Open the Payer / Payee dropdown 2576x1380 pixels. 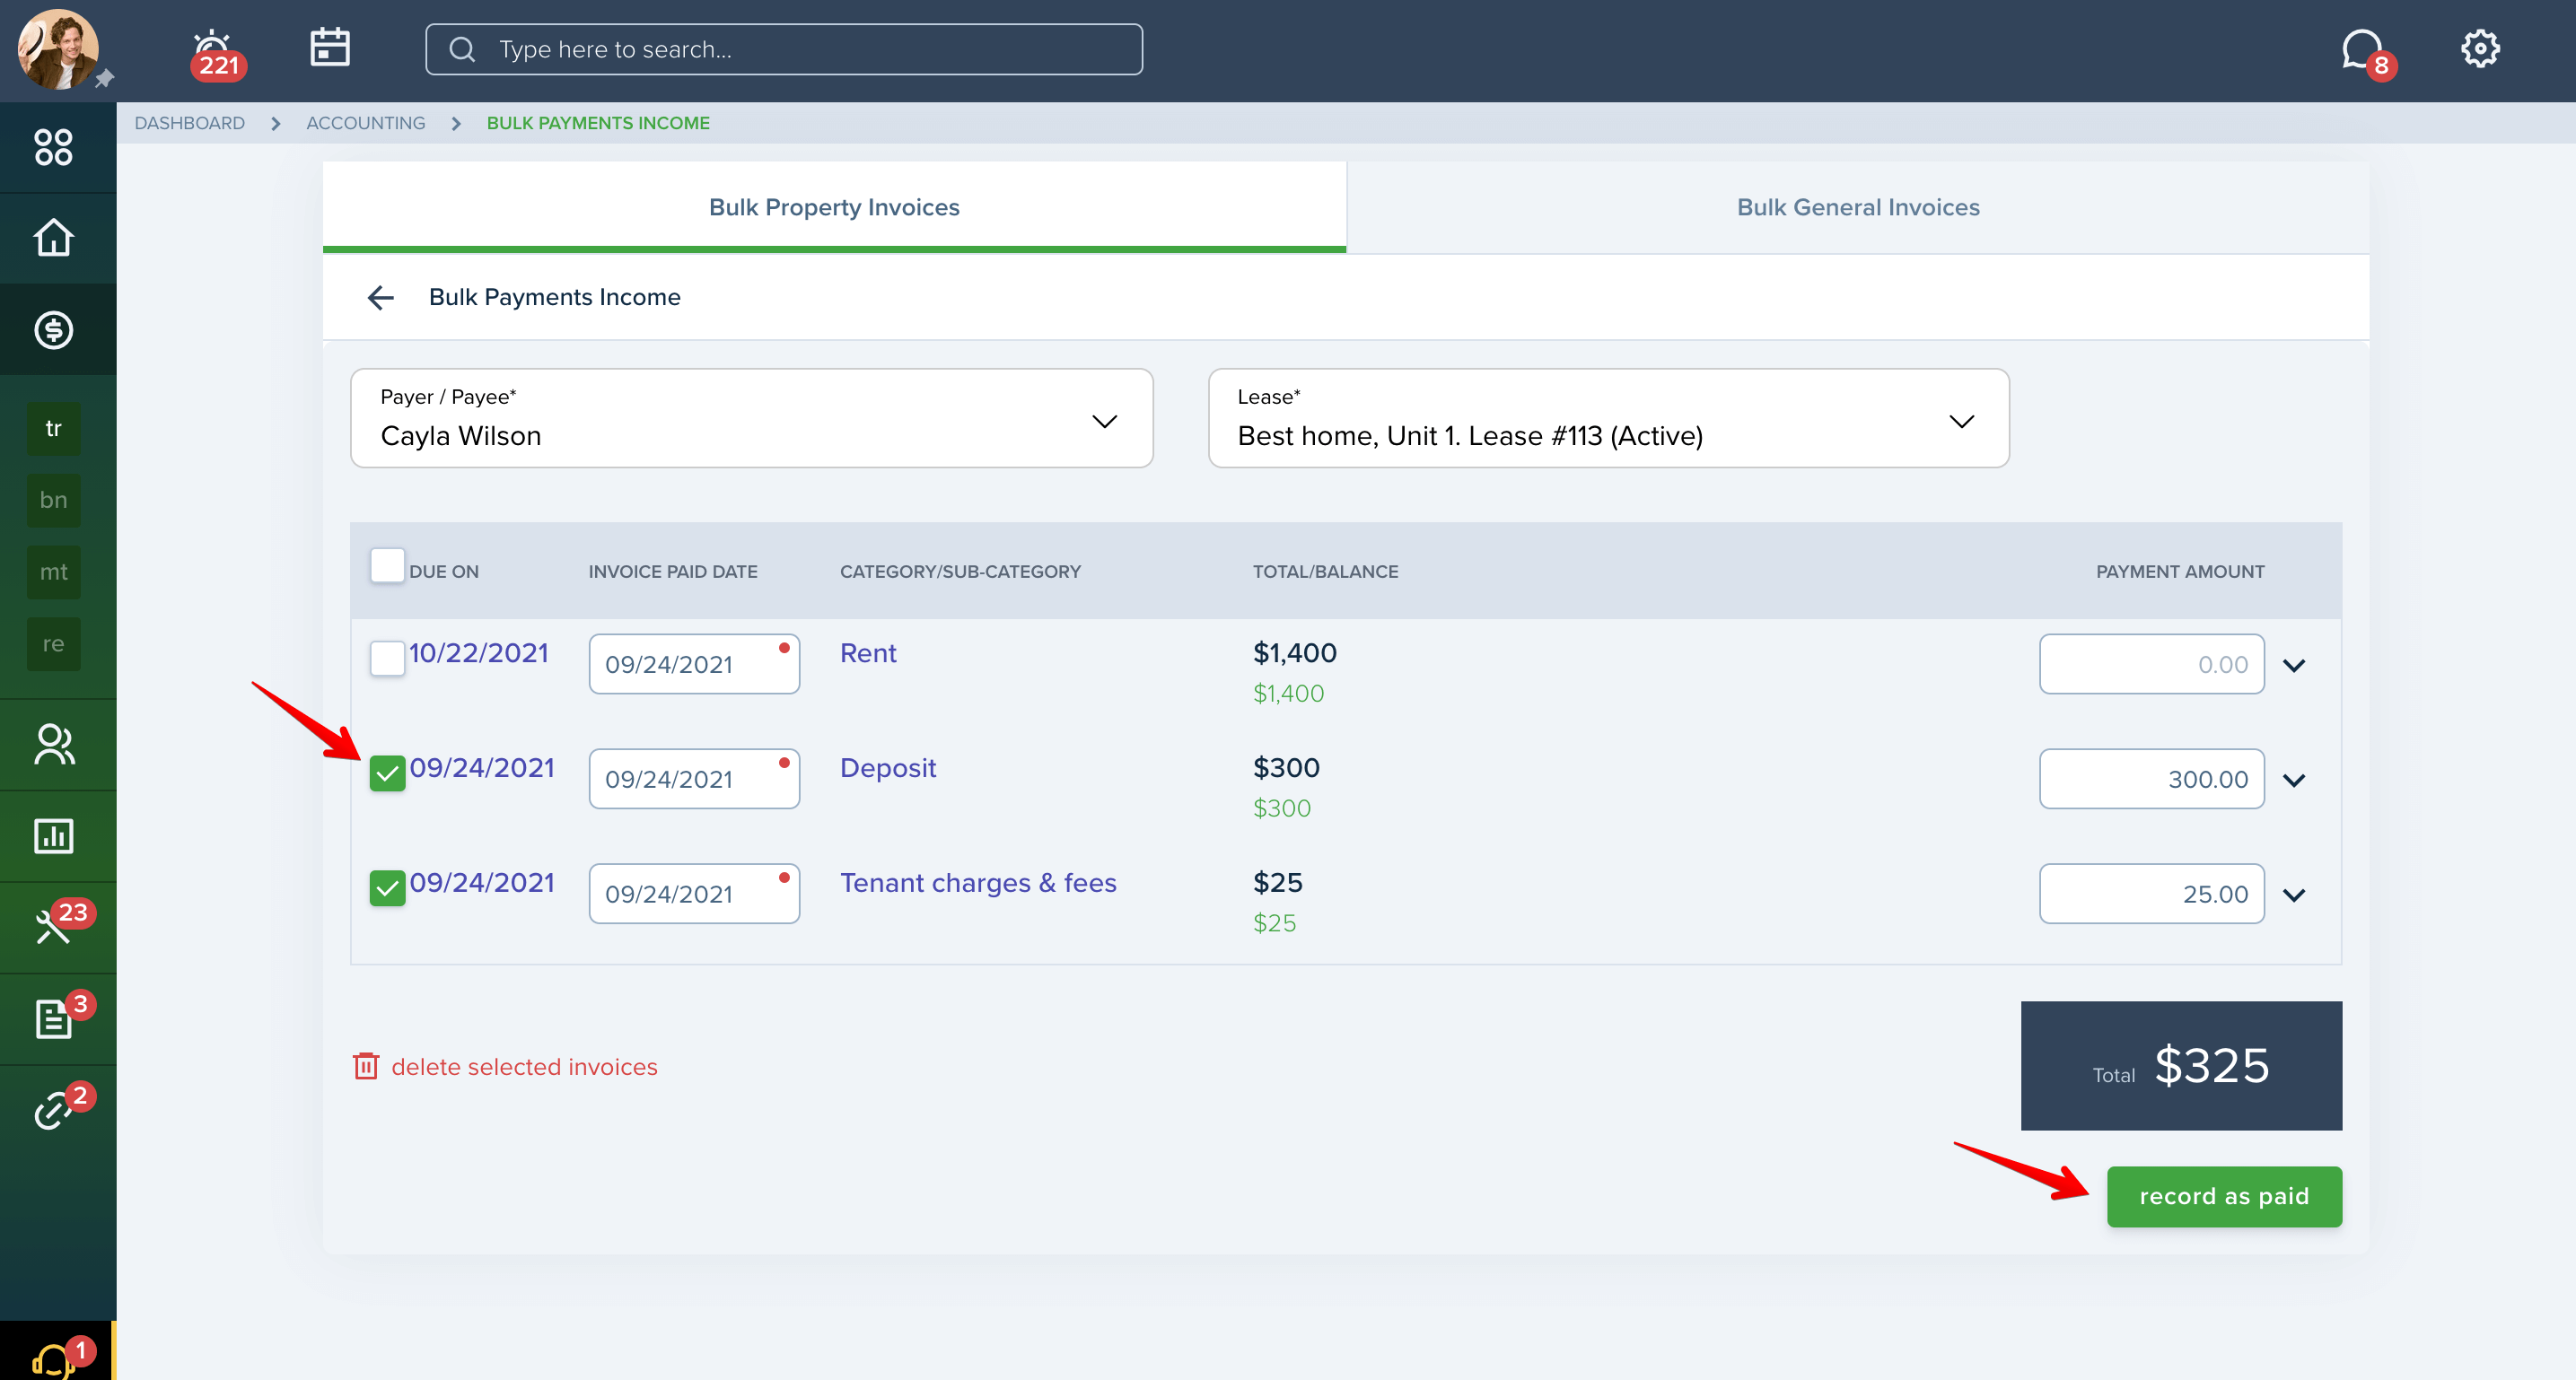(751, 418)
